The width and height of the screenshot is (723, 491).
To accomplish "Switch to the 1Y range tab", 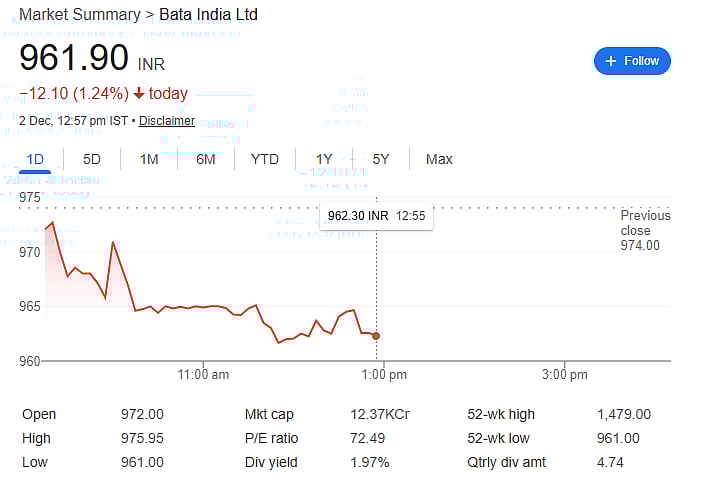I will tap(324, 159).
